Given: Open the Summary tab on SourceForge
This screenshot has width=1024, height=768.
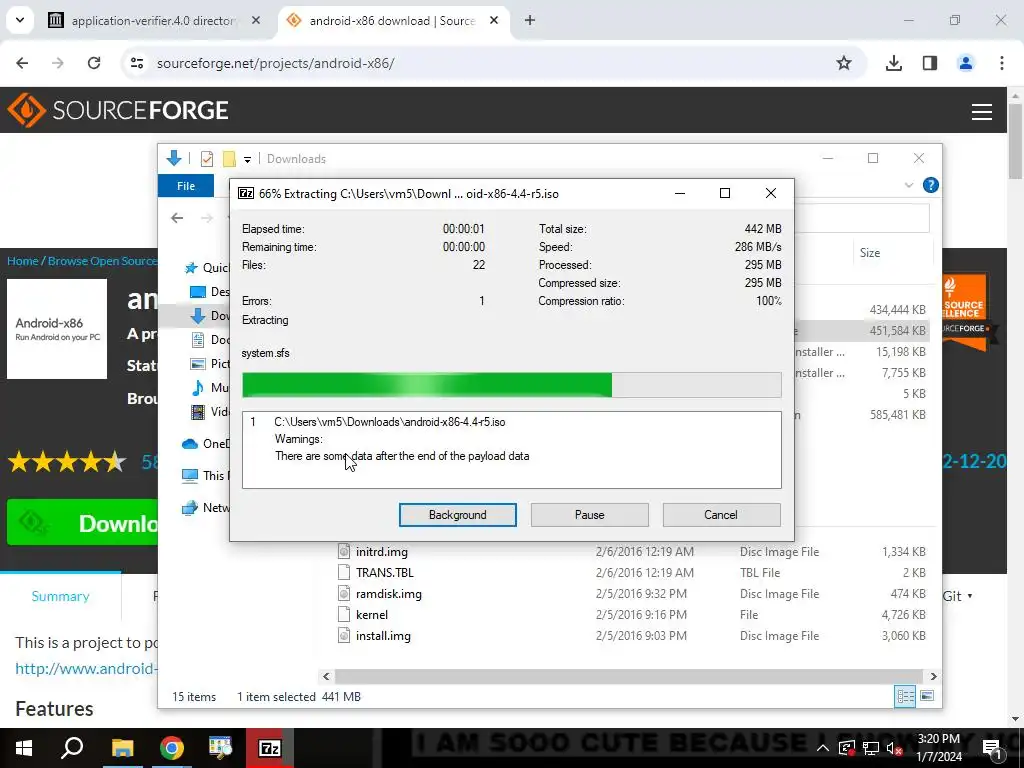Looking at the screenshot, I should [x=60, y=596].
